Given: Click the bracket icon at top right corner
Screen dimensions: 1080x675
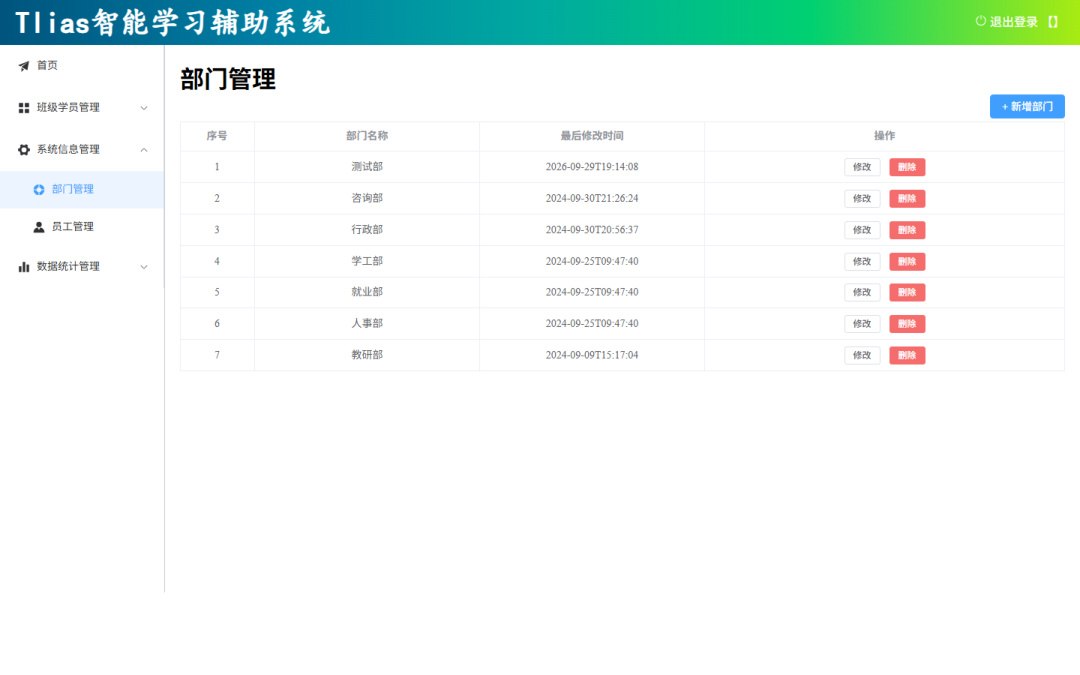Looking at the screenshot, I should click(1053, 22).
